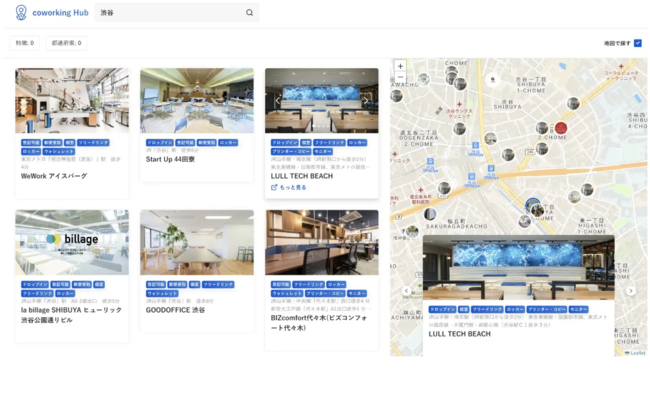Image resolution: width=650 pixels, height=405 pixels.
Task: Zoom out the map with minus button
Action: [400, 77]
